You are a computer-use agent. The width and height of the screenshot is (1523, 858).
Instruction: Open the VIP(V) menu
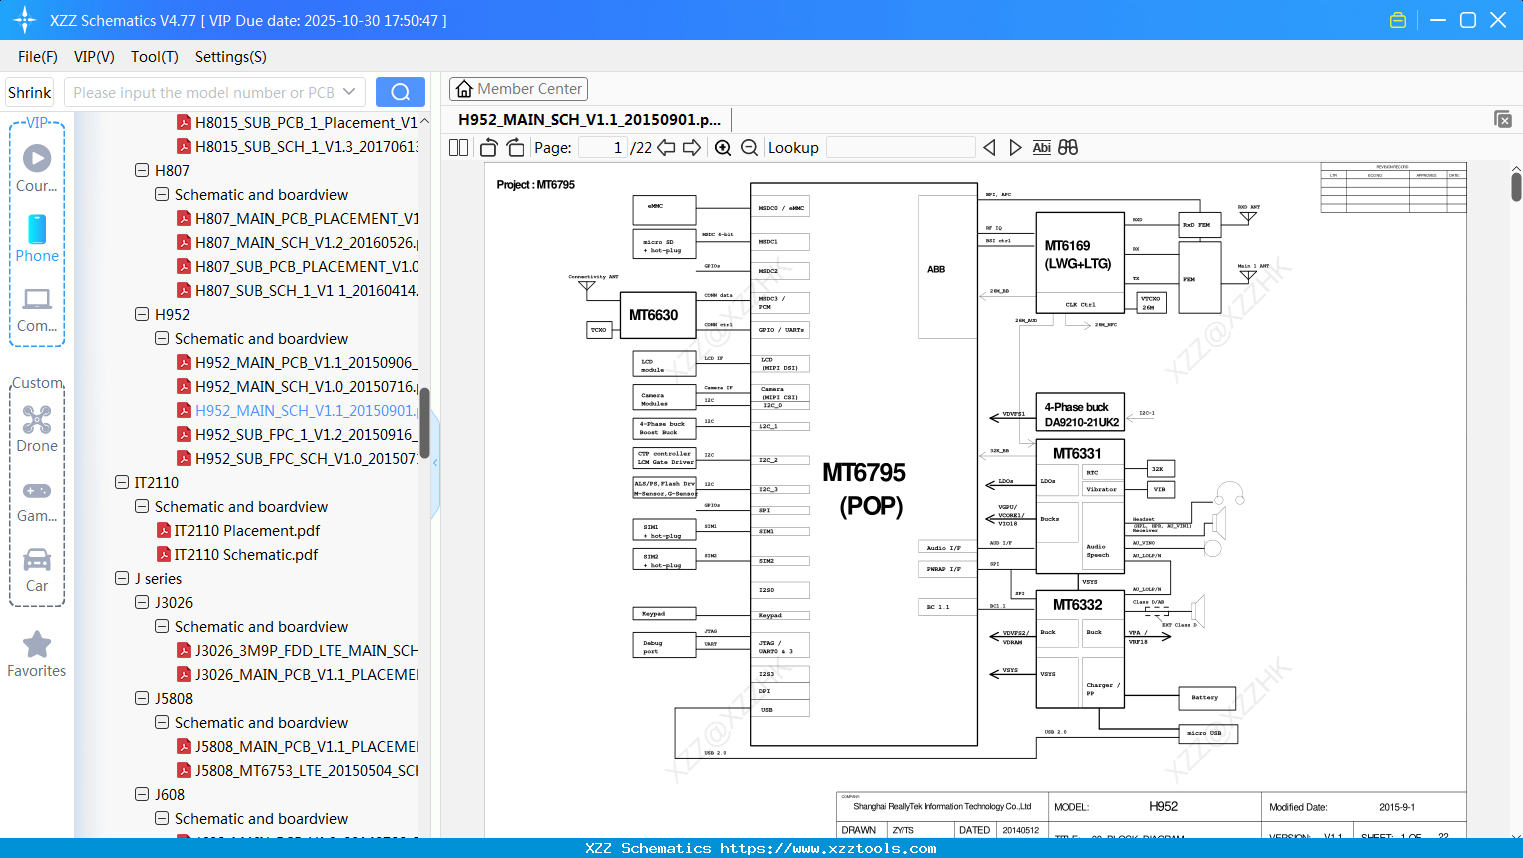[x=93, y=57]
